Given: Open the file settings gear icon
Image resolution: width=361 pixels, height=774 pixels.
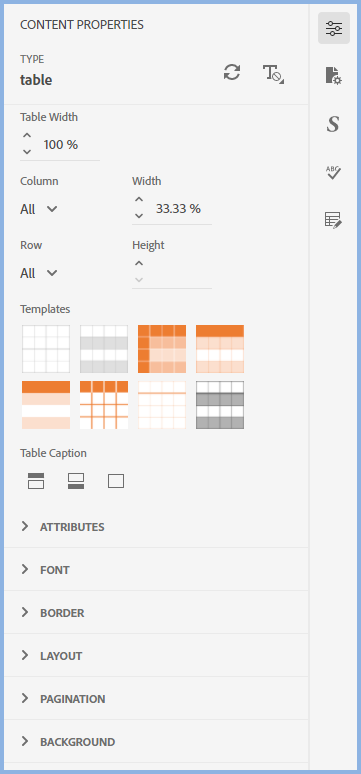Looking at the screenshot, I should click(334, 76).
